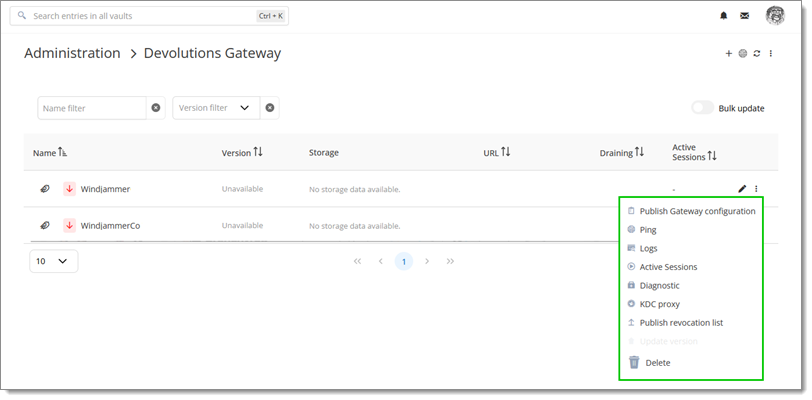812x400 pixels.
Task: Go to the next page
Action: coord(427,261)
